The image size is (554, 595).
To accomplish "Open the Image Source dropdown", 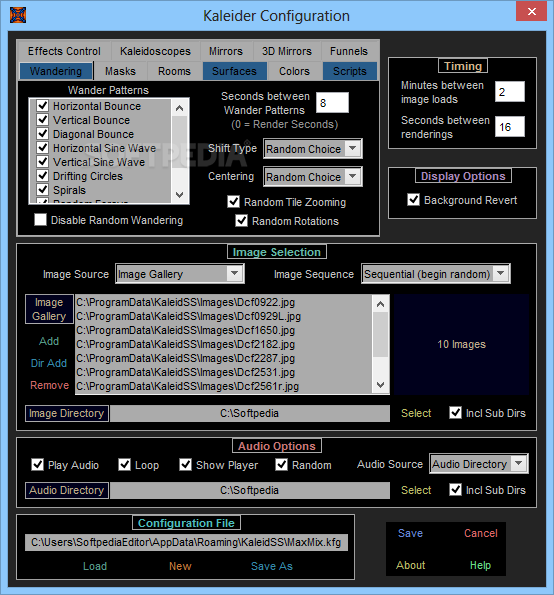I will [180, 274].
